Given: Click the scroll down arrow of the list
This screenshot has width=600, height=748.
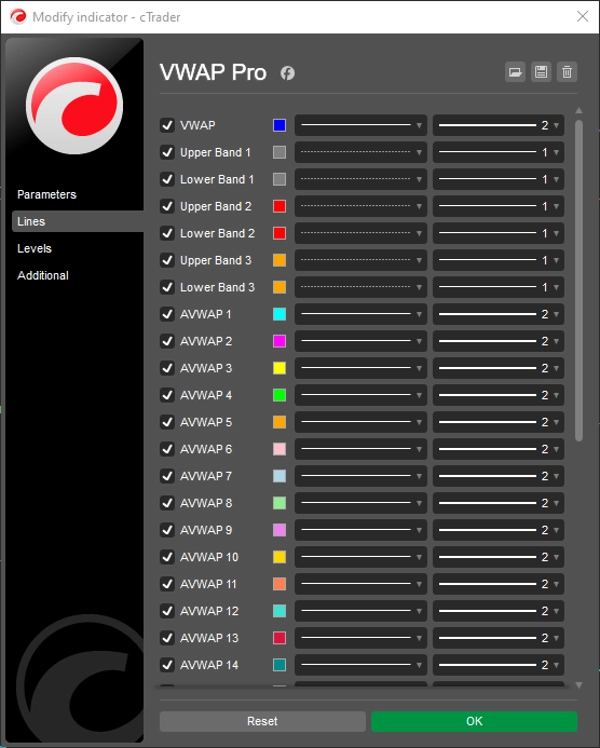Looking at the screenshot, I should pos(578,685).
